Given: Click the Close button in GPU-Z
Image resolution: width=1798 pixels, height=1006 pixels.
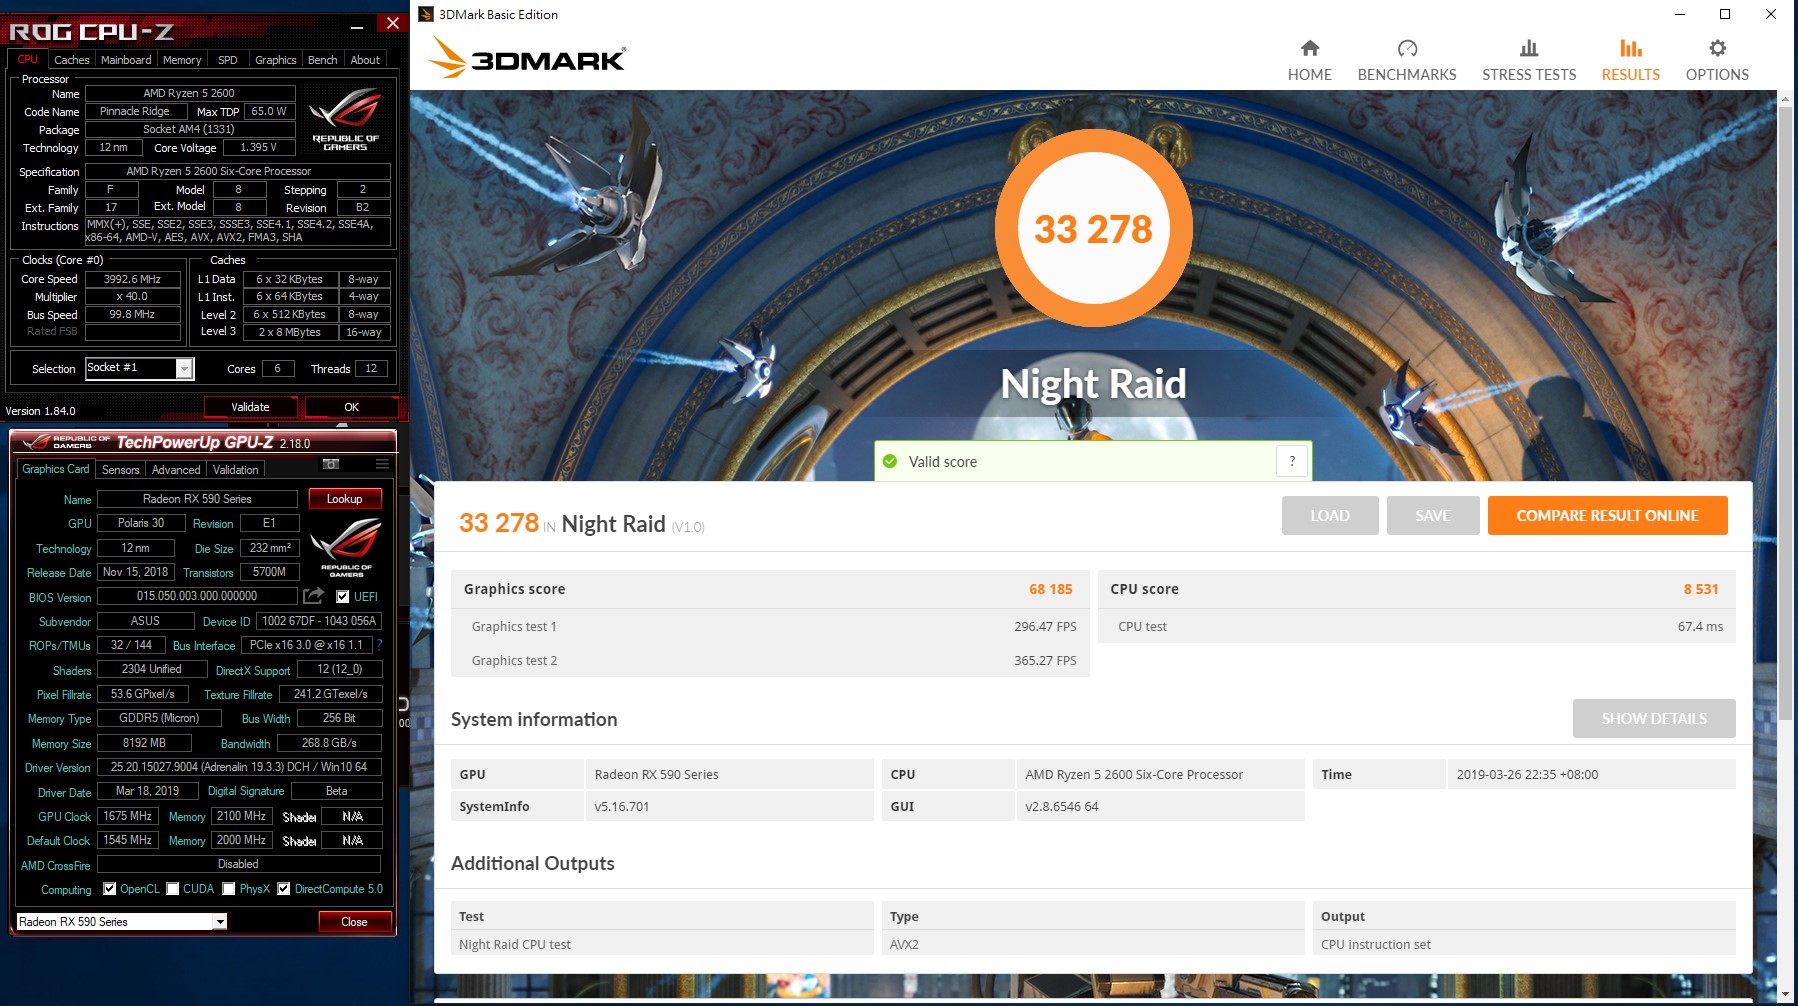Looking at the screenshot, I should [354, 922].
